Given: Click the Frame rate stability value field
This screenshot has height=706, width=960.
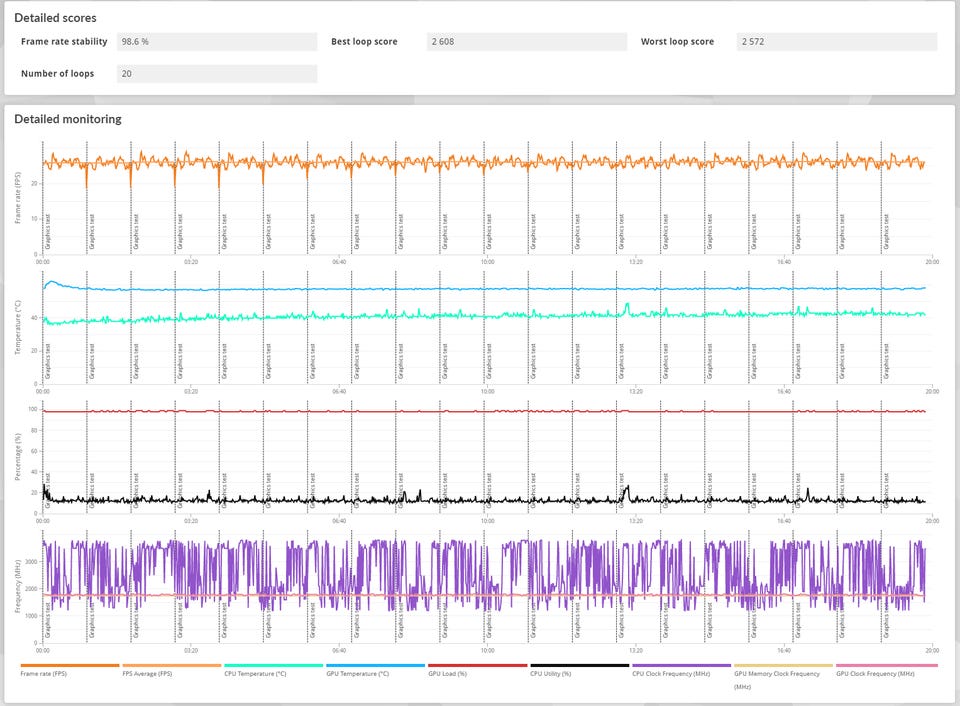Looking at the screenshot, I should click(216, 42).
